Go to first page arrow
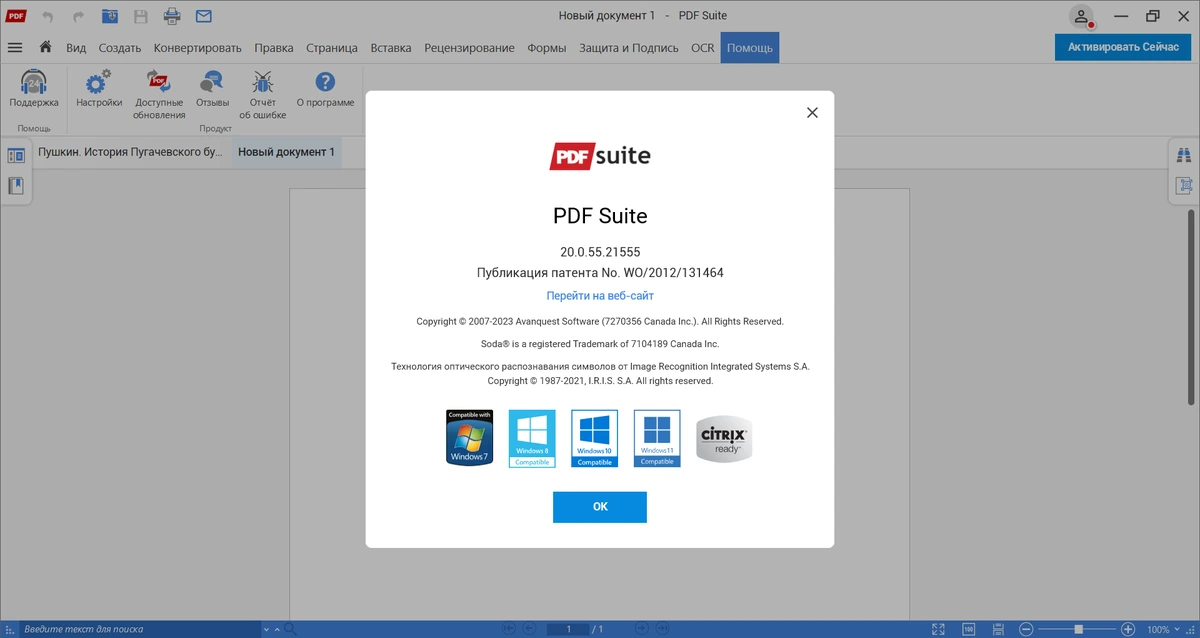 pos(508,629)
